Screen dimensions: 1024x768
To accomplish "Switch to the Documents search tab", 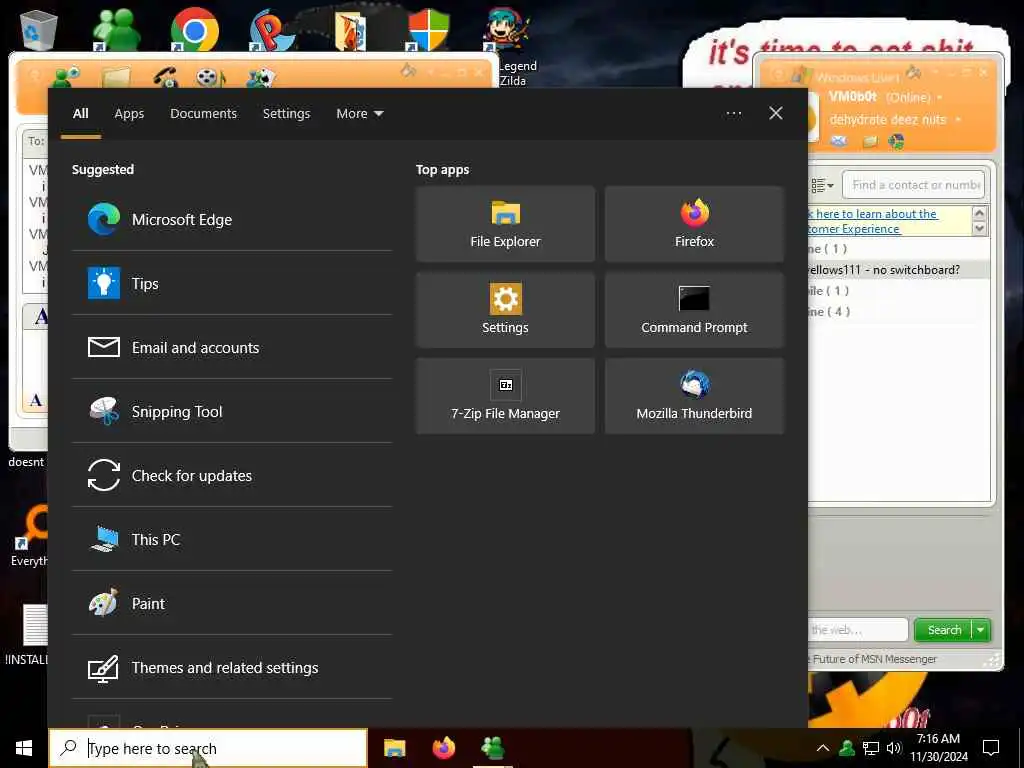I will click(204, 114).
